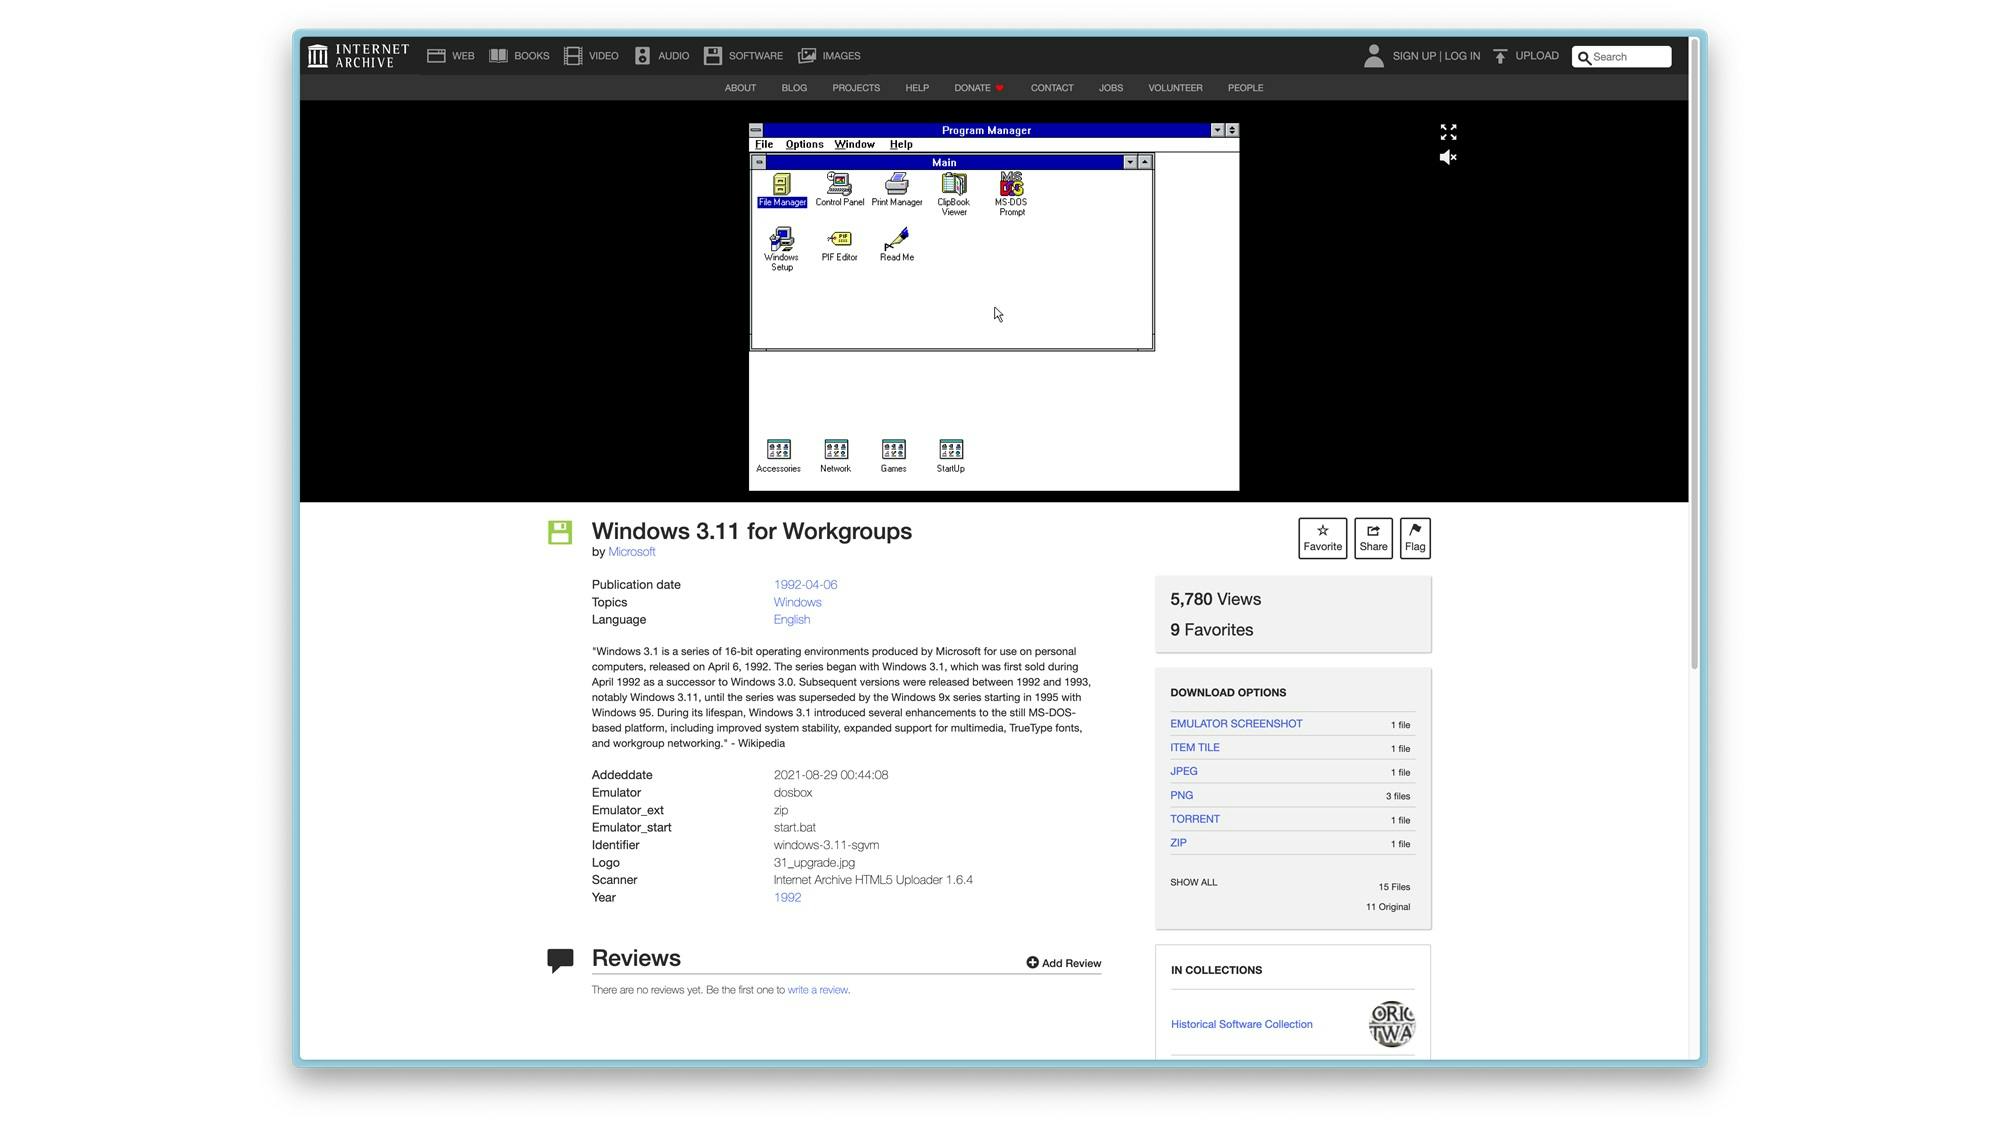
Task: Open the Program Manager control menu box
Action: pos(757,130)
